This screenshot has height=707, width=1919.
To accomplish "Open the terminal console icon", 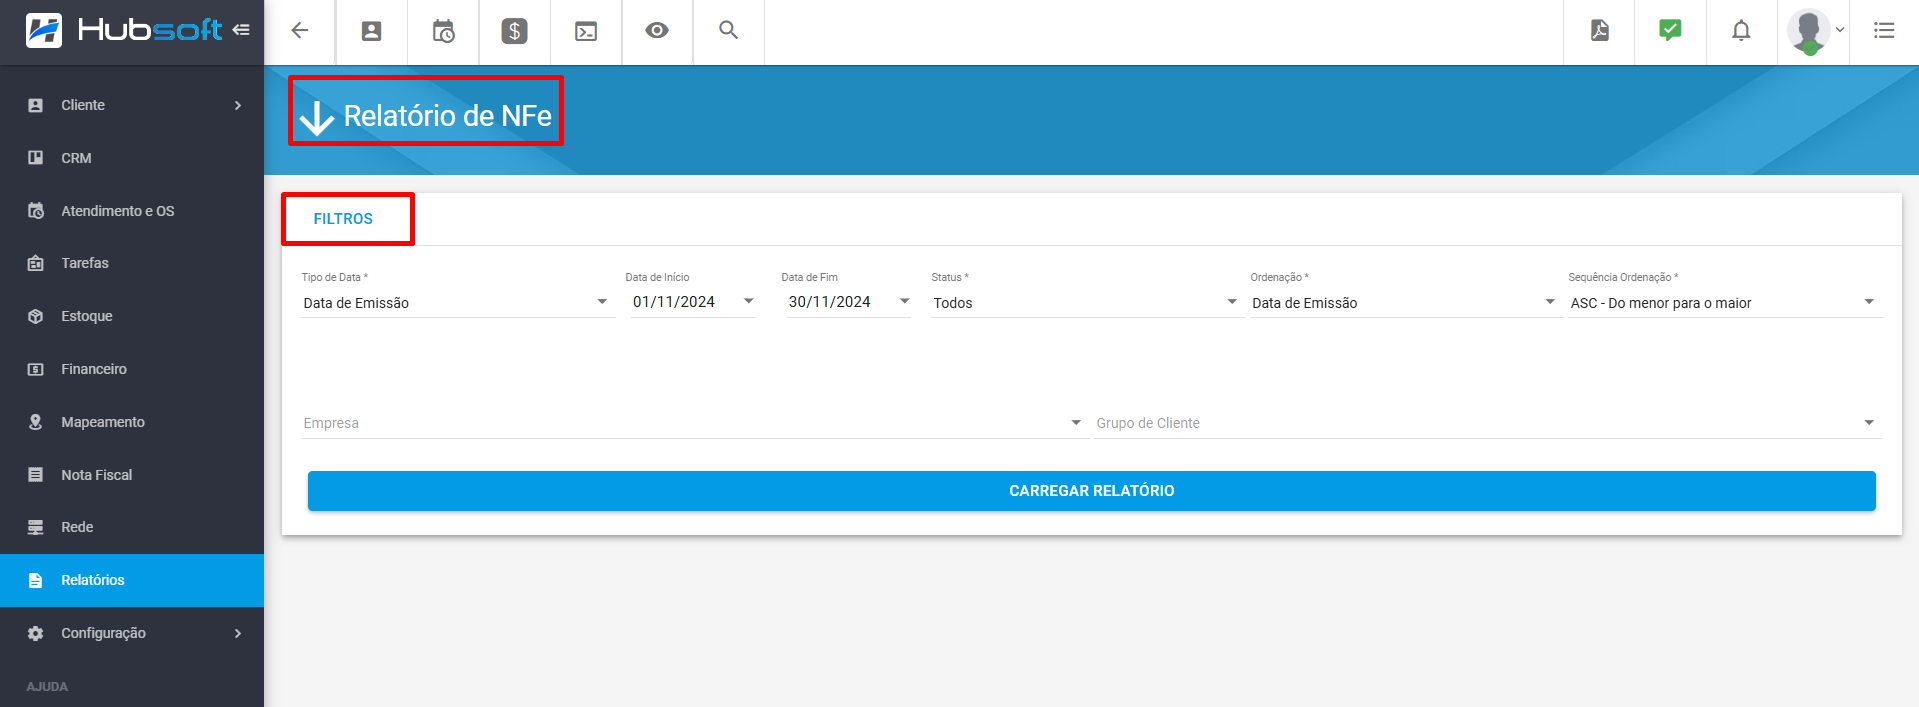I will point(586,32).
